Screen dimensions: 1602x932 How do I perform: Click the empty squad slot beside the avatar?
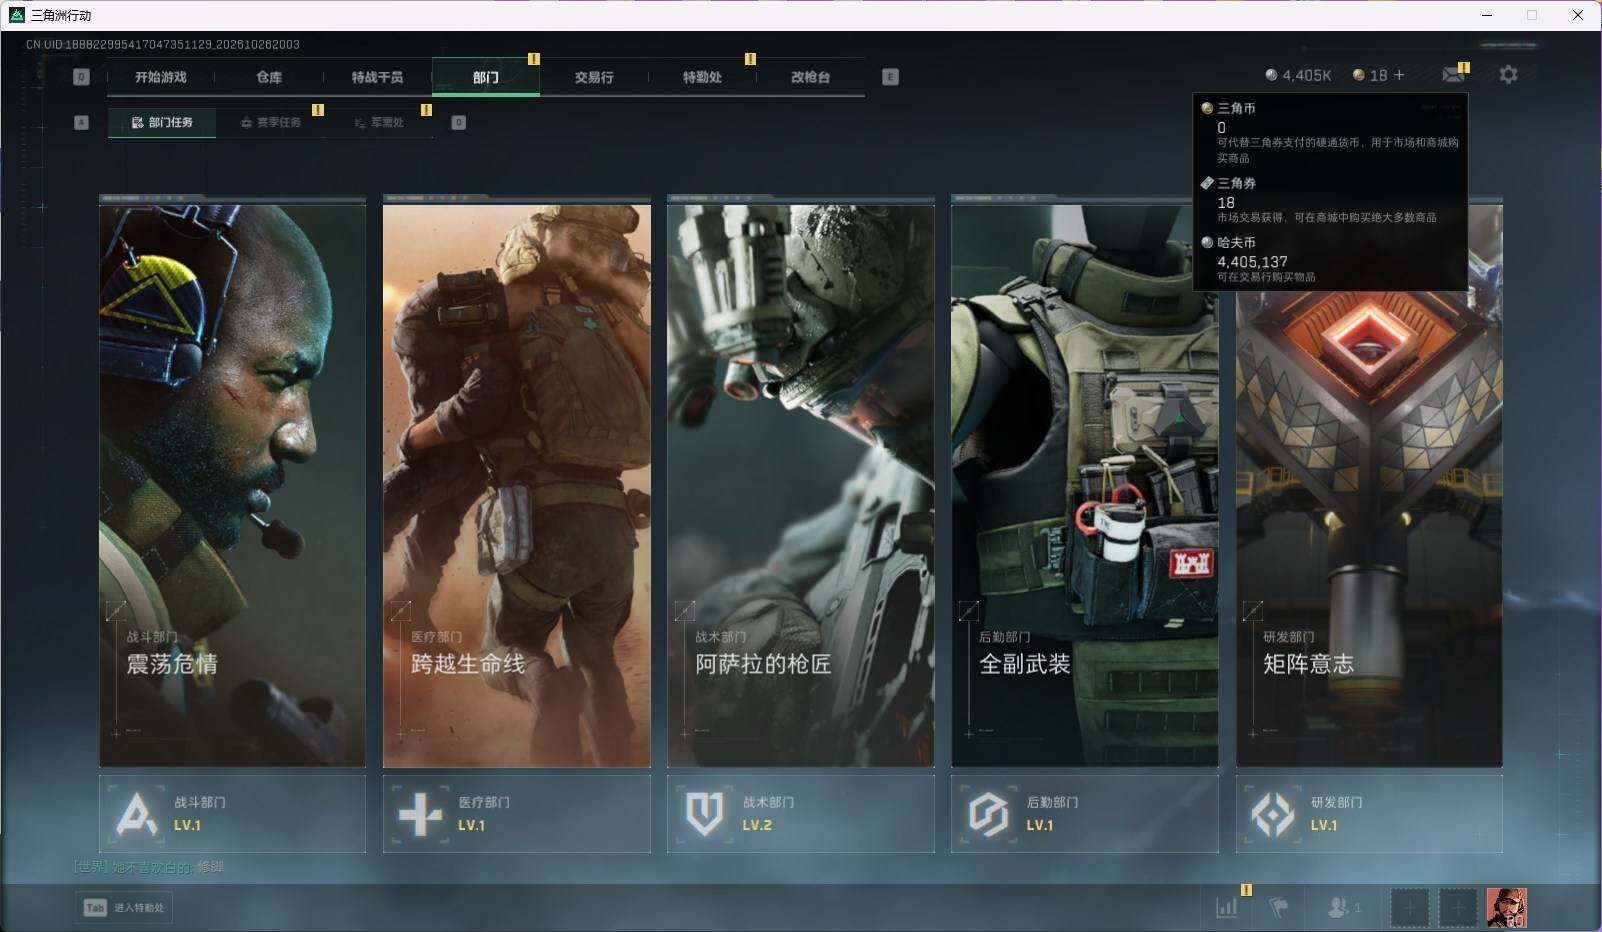1458,907
